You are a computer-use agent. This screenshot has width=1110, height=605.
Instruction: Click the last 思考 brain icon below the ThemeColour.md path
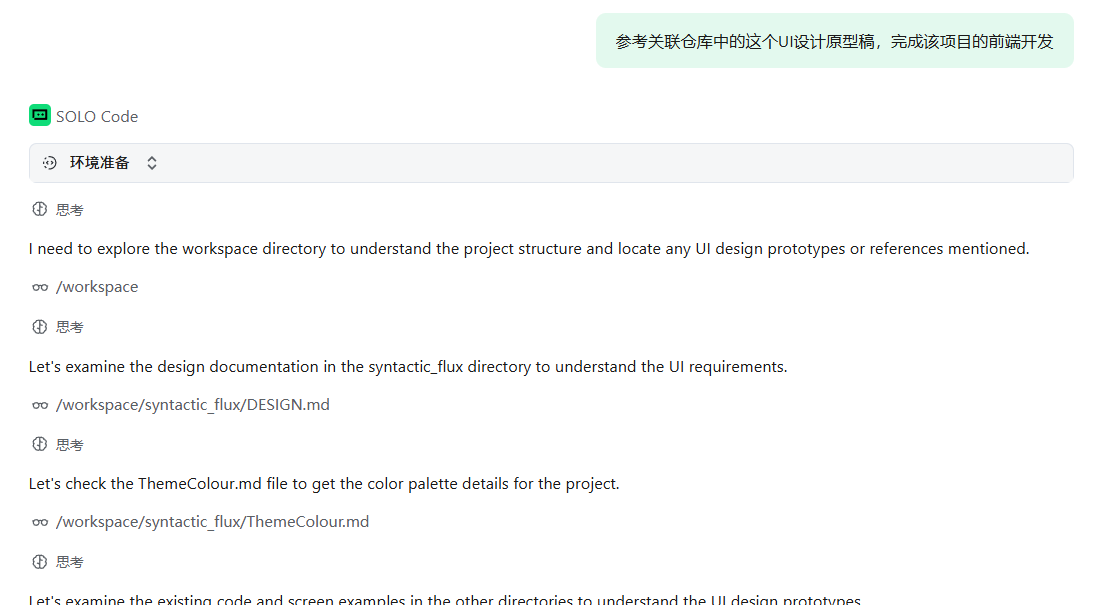click(x=40, y=562)
